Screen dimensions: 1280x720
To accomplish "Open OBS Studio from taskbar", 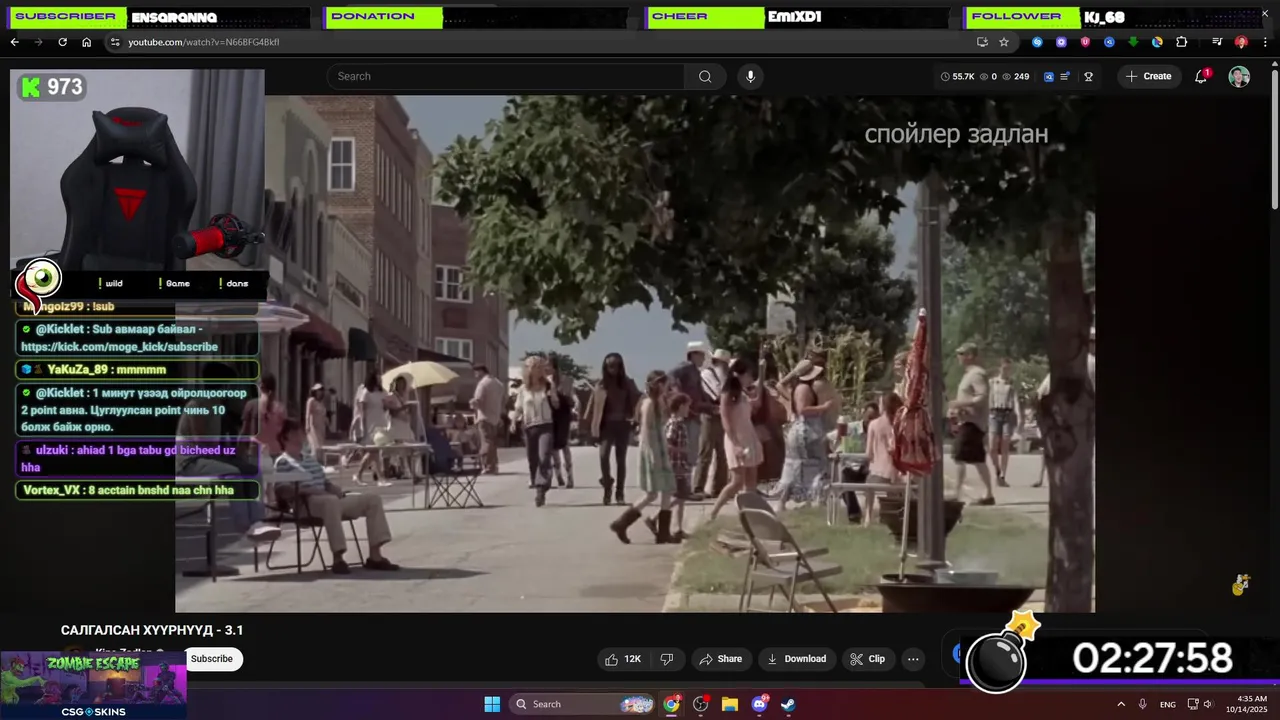I will pos(700,704).
